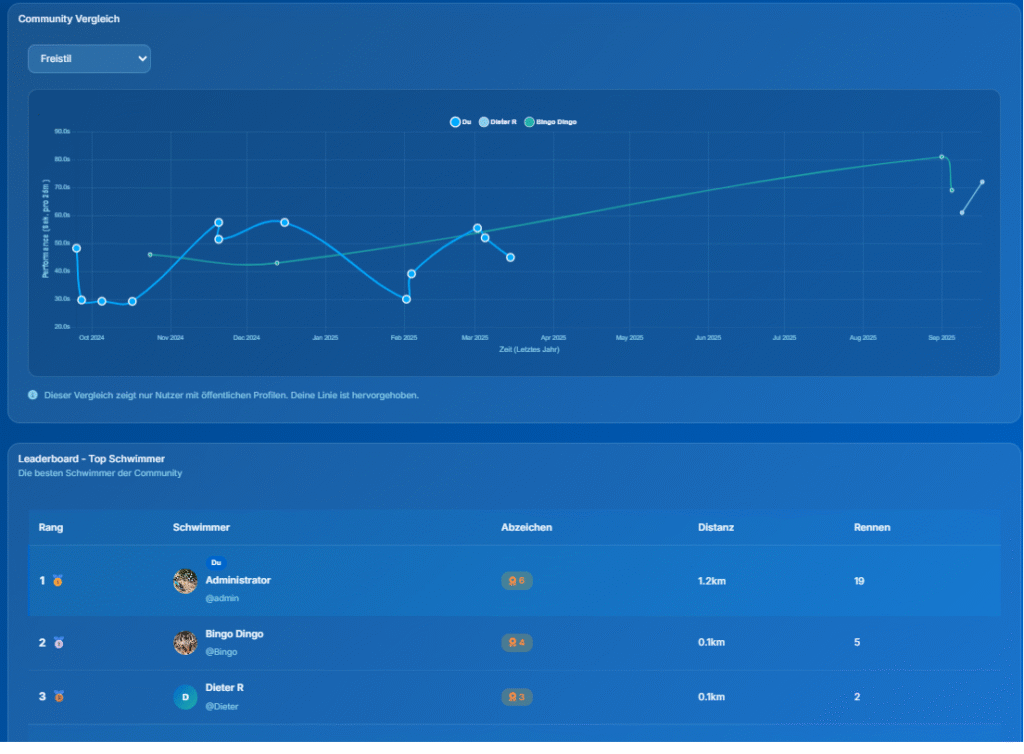Open the @Dieter username link

(x=222, y=706)
